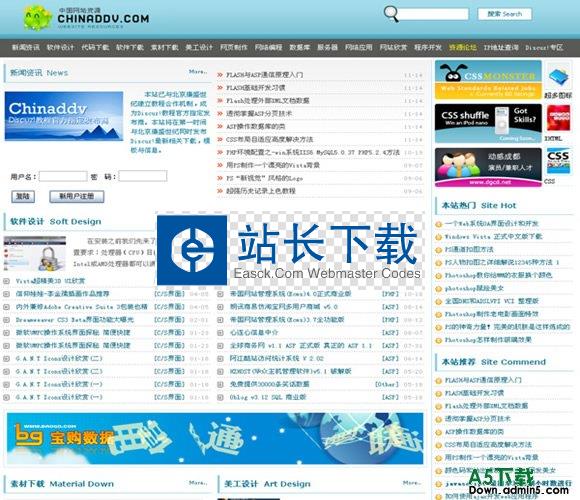This screenshot has width=580, height=500.
Task: Open the 素材下载 nav menu item
Action: [165, 47]
